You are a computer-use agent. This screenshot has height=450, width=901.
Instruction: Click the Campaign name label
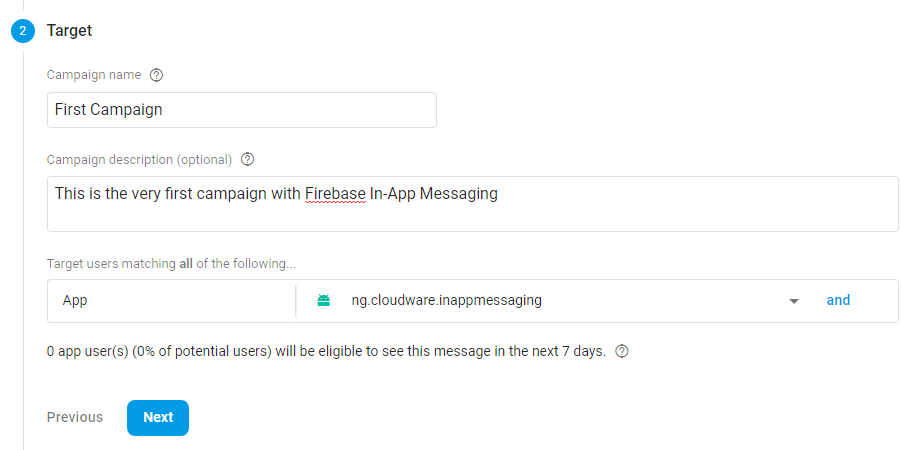pyautogui.click(x=94, y=75)
